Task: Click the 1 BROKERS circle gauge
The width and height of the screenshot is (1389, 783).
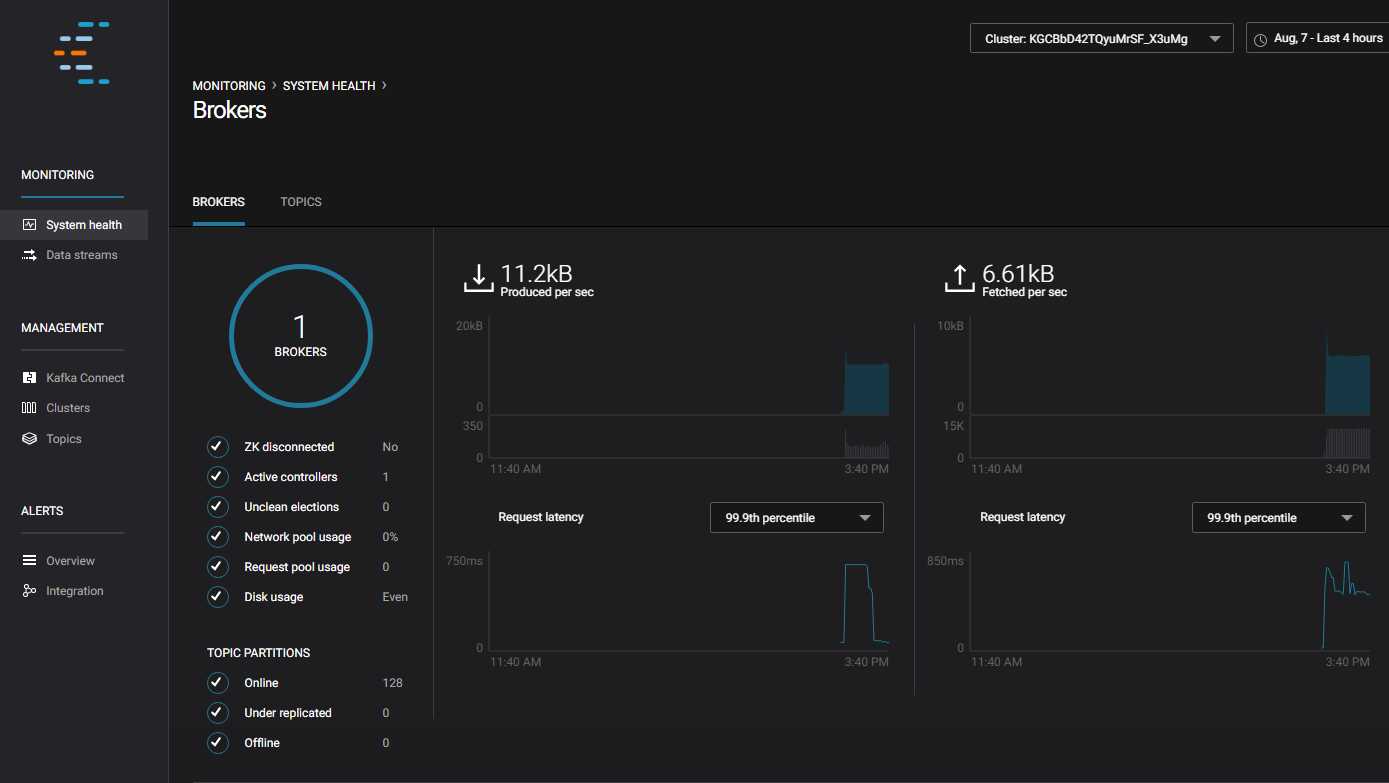Action: 301,336
